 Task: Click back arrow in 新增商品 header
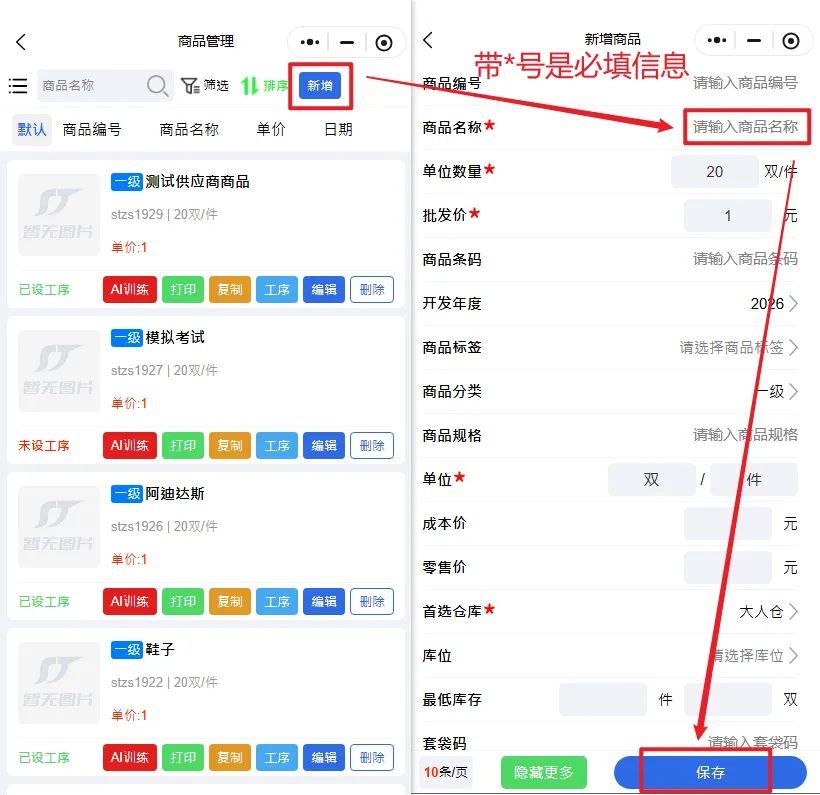[428, 40]
